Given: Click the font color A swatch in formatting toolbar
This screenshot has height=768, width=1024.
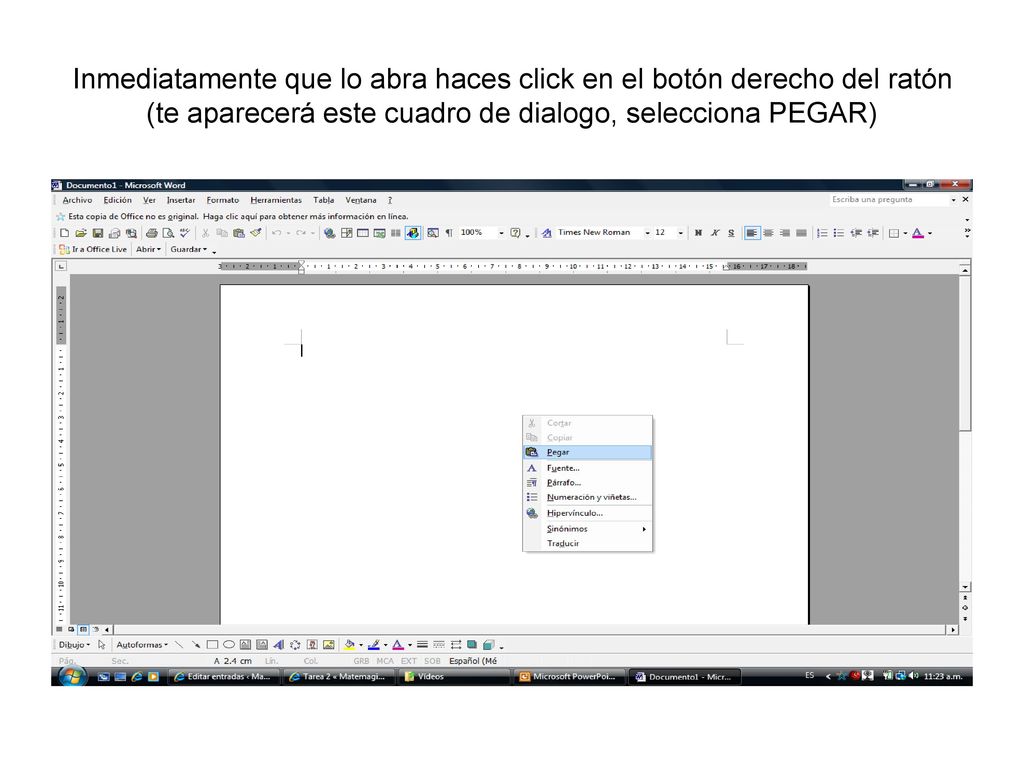Looking at the screenshot, I should tap(918, 233).
